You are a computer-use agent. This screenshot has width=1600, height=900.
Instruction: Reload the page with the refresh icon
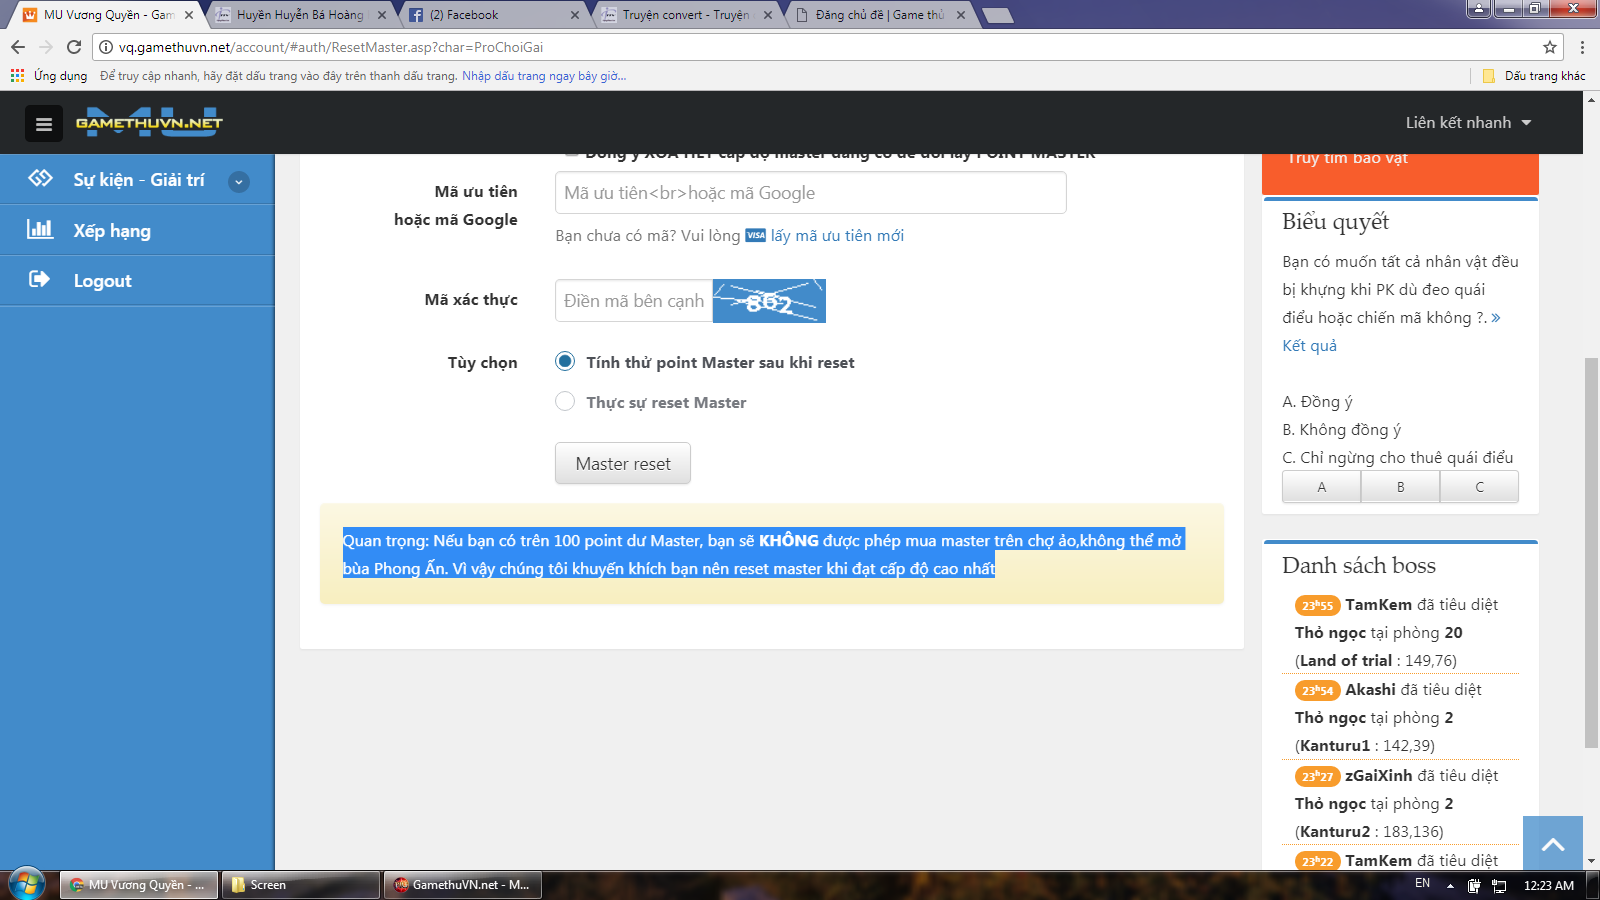pos(74,47)
